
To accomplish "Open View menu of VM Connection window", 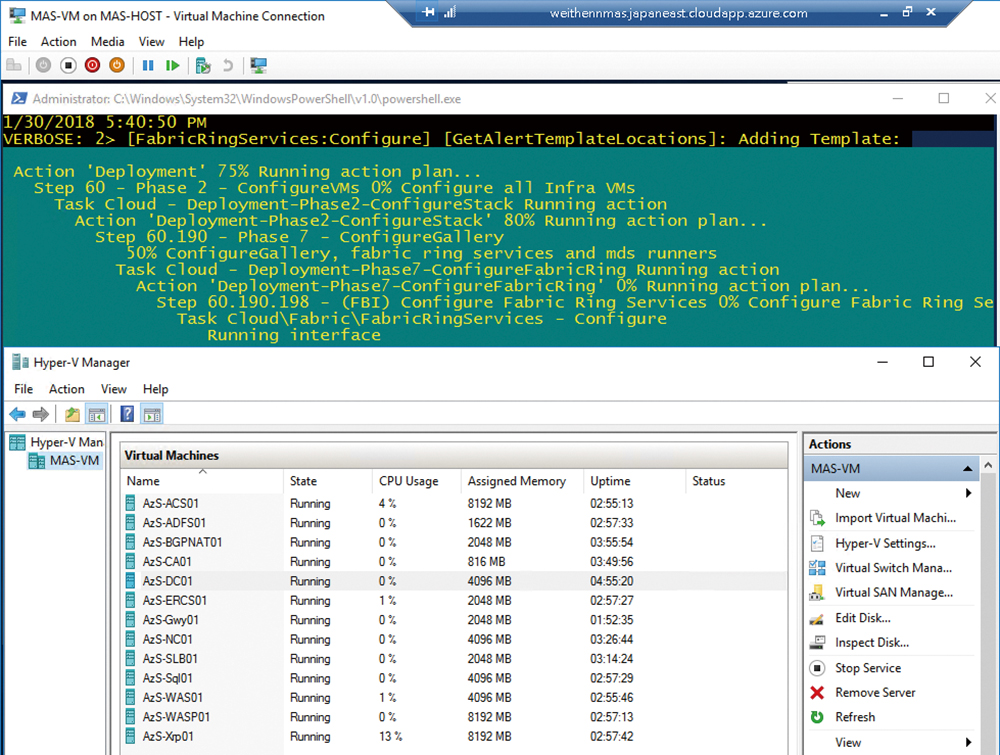I will 152,41.
